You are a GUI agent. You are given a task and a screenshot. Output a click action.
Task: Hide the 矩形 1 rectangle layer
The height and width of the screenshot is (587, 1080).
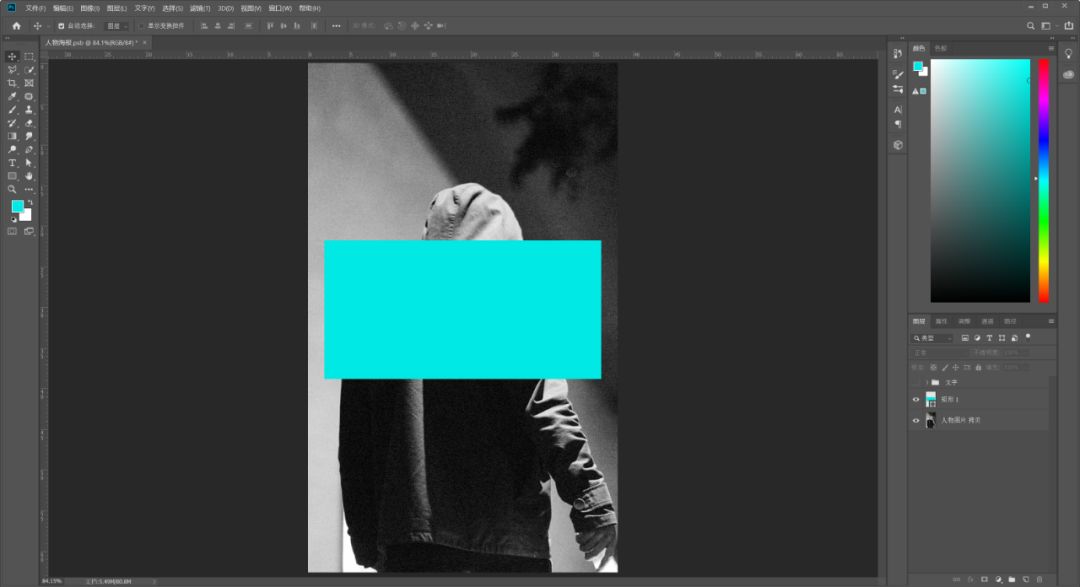click(x=916, y=400)
